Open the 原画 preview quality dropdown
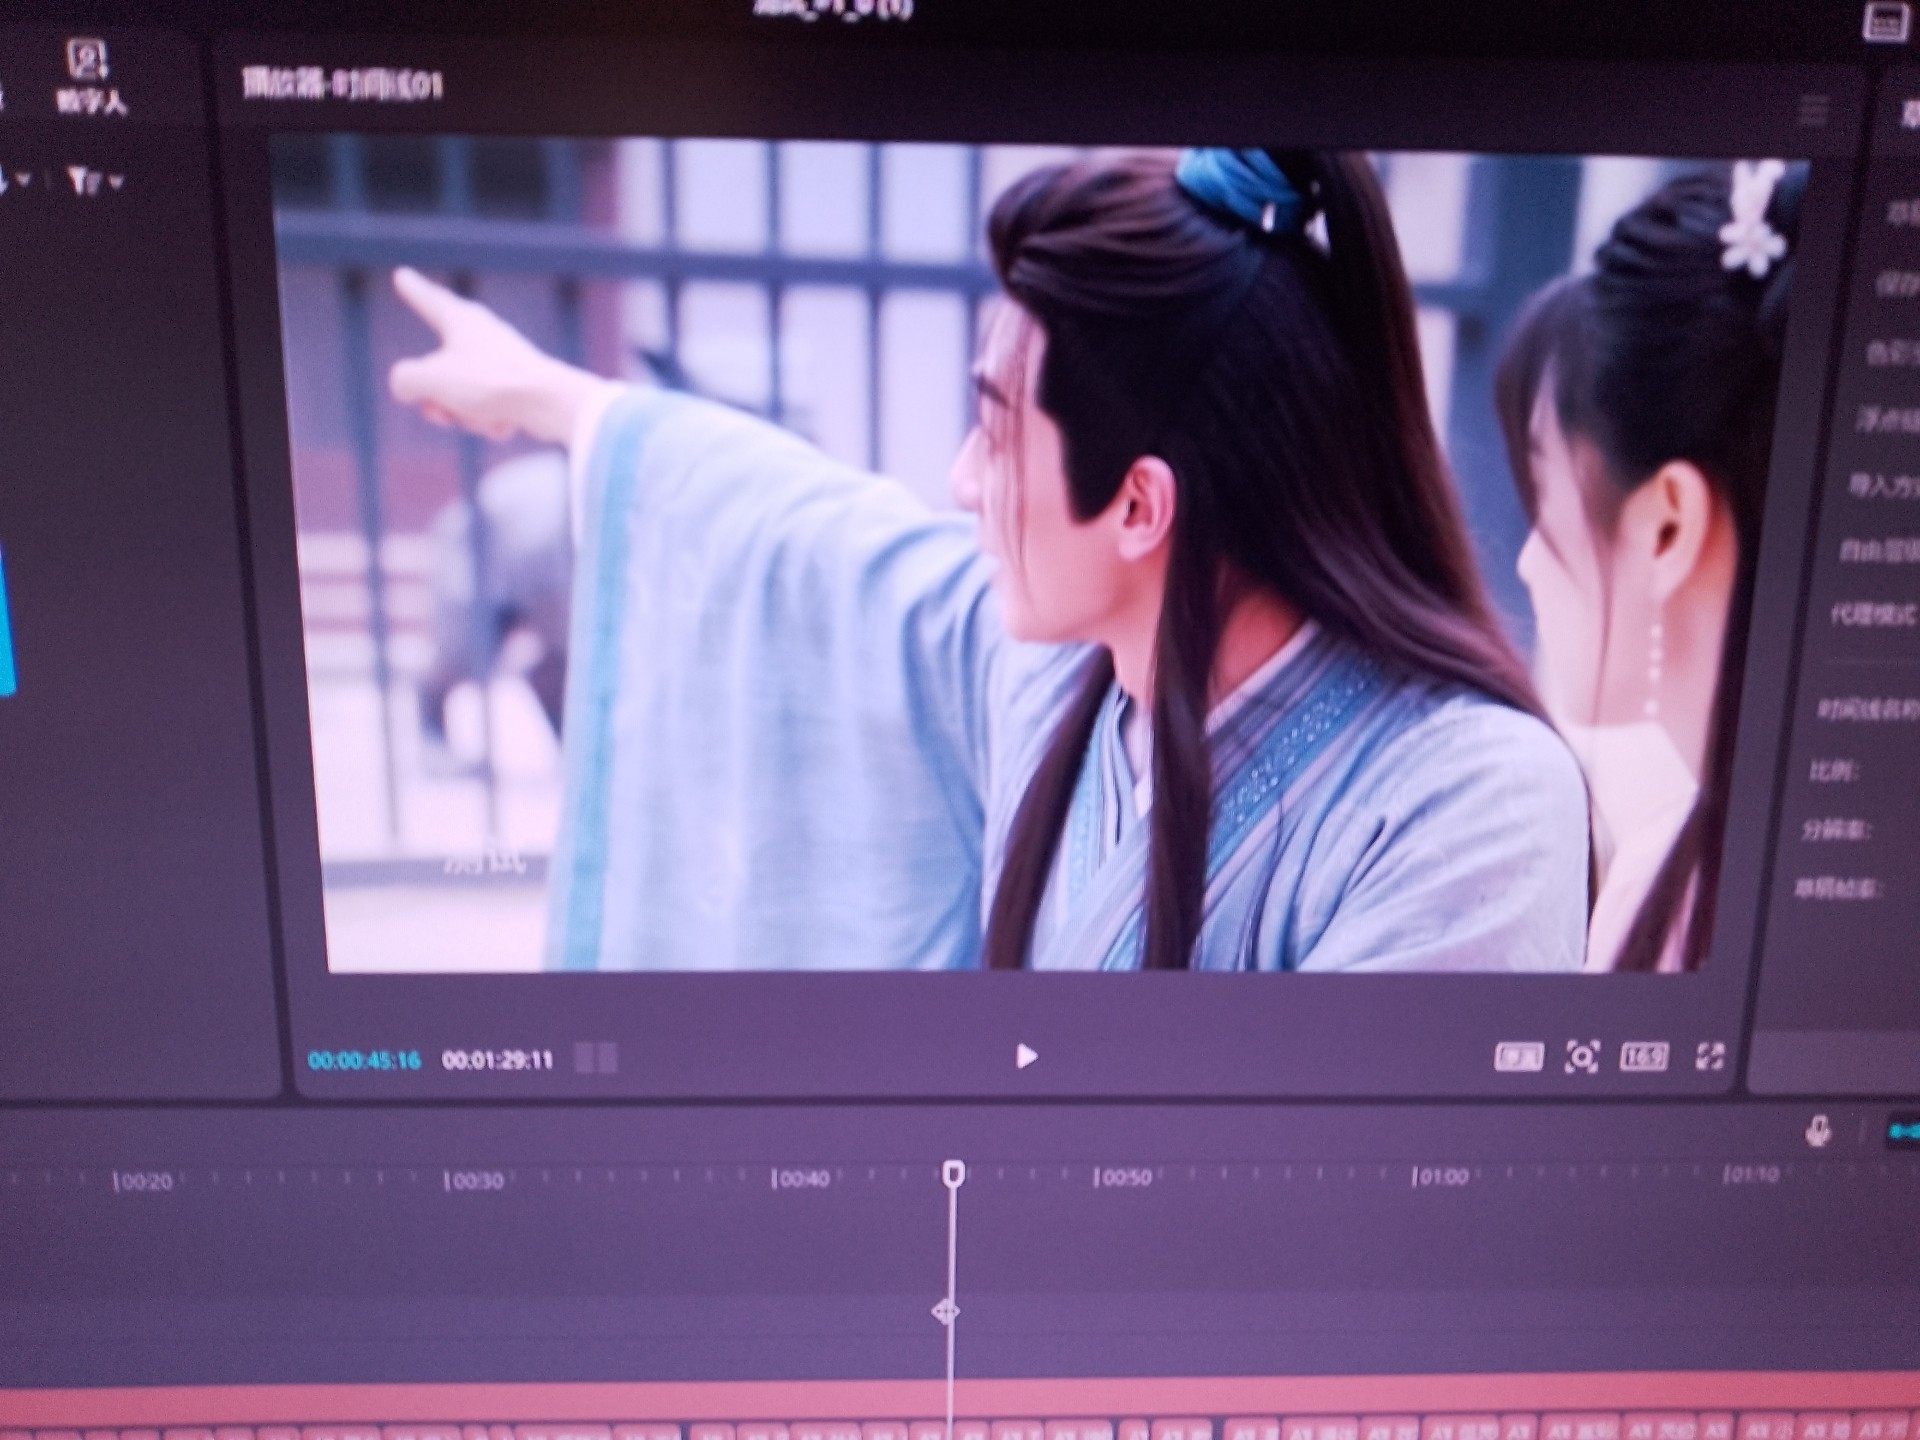1920x1440 pixels. [x=1518, y=1057]
